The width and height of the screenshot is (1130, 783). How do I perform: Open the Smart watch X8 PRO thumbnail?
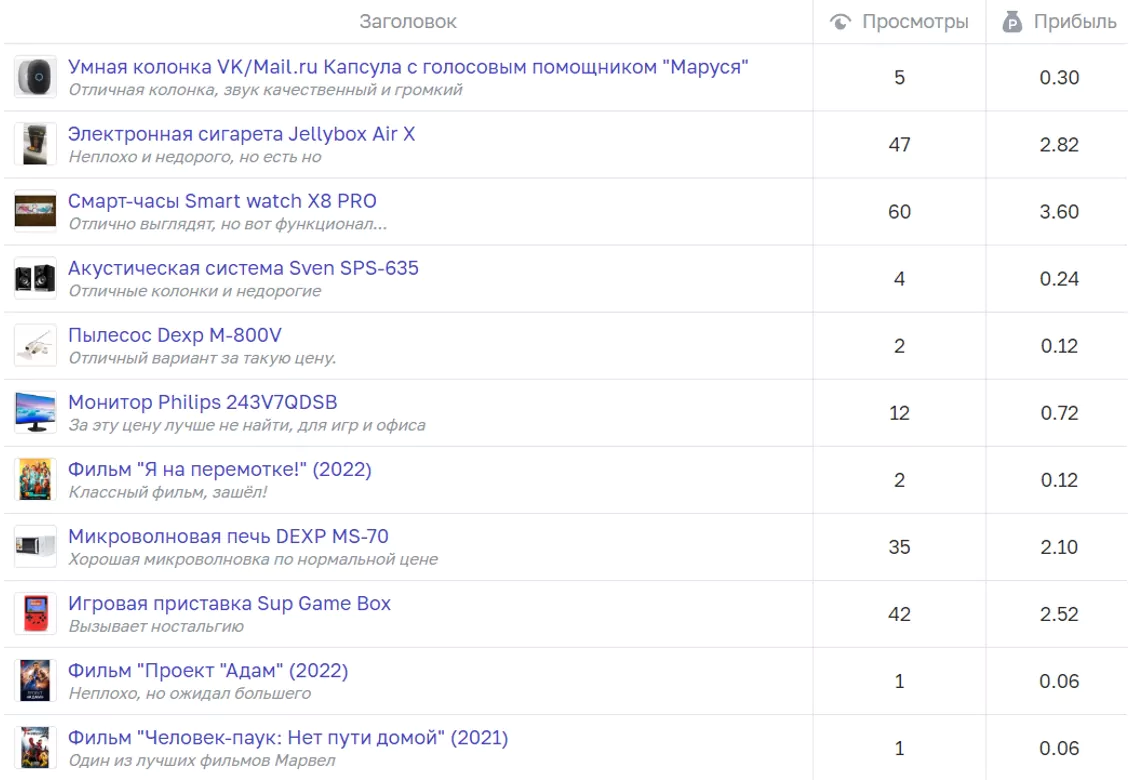pyautogui.click(x=35, y=211)
